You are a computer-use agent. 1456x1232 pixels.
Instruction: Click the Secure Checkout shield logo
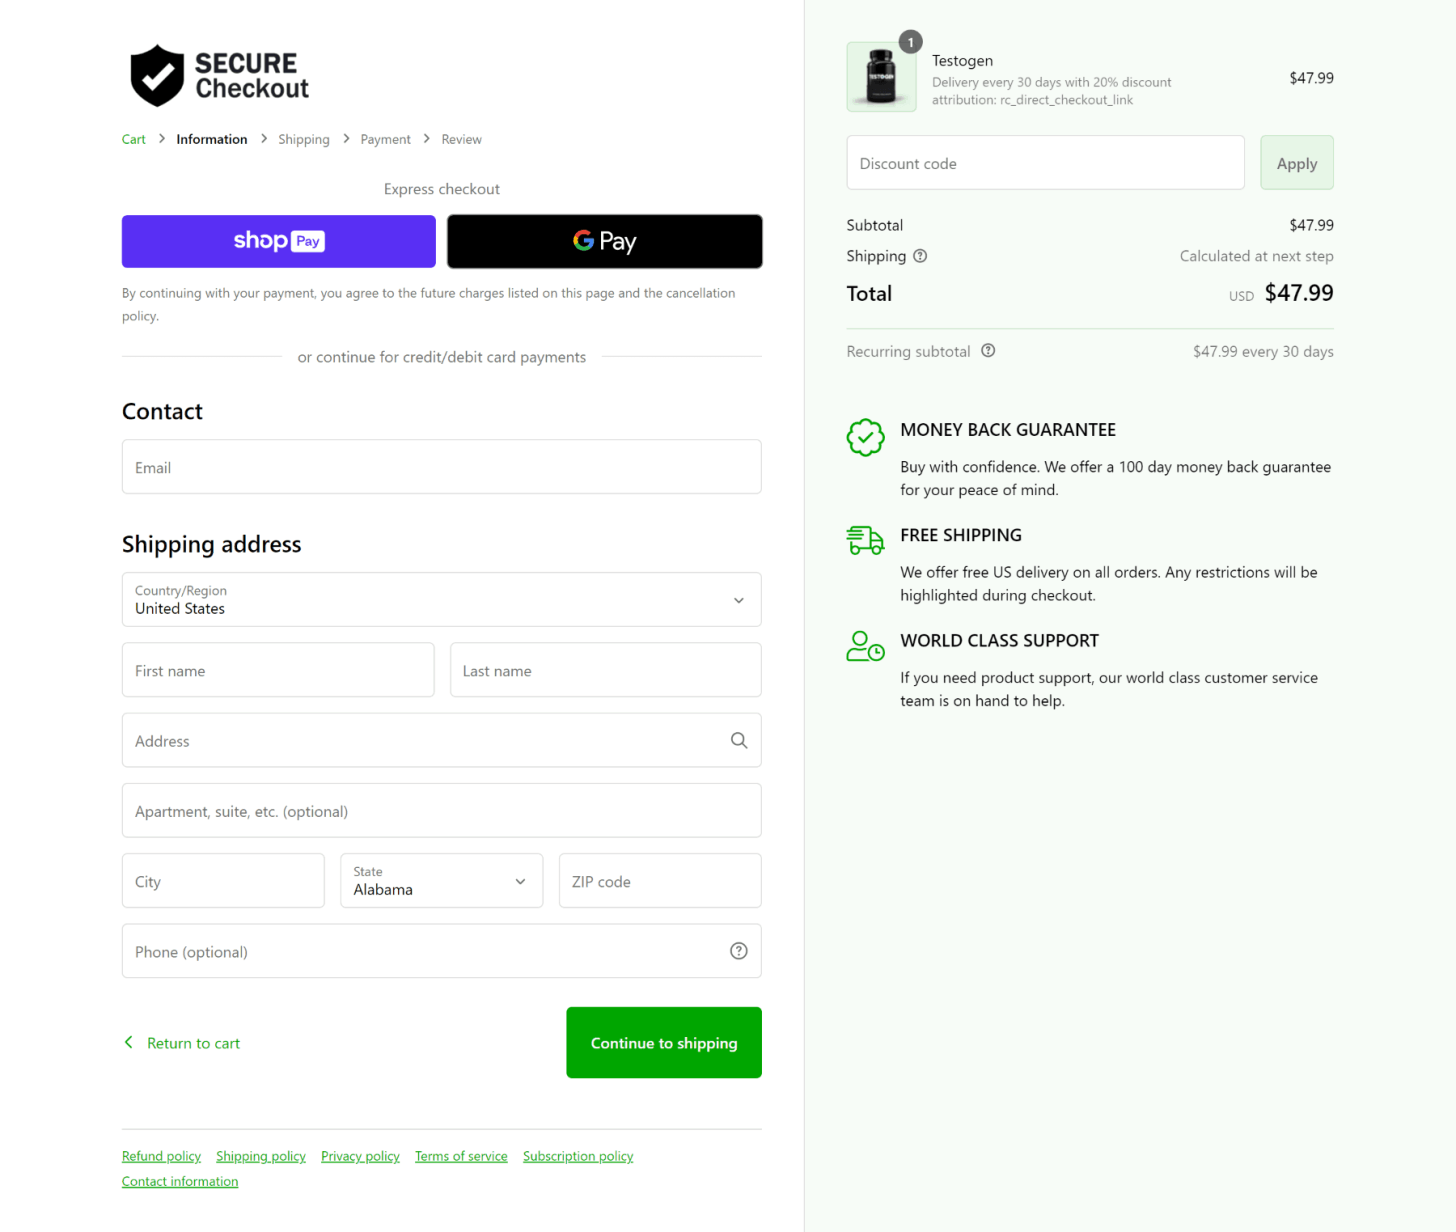pyautogui.click(x=158, y=76)
